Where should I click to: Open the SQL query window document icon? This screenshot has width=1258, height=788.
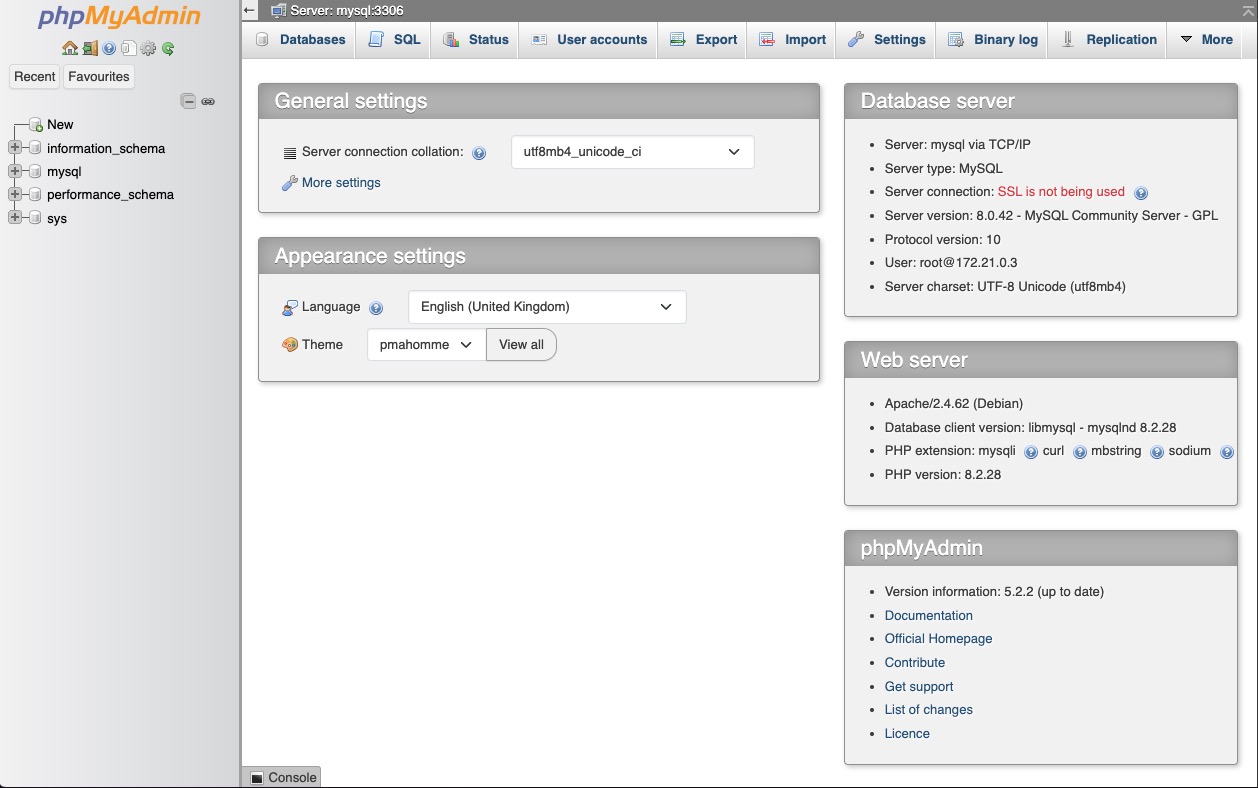click(128, 48)
